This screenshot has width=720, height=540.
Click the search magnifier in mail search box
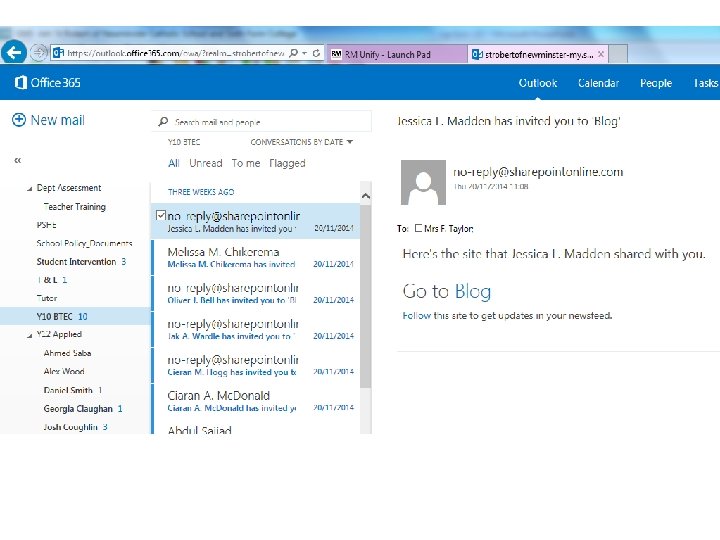pos(163,122)
